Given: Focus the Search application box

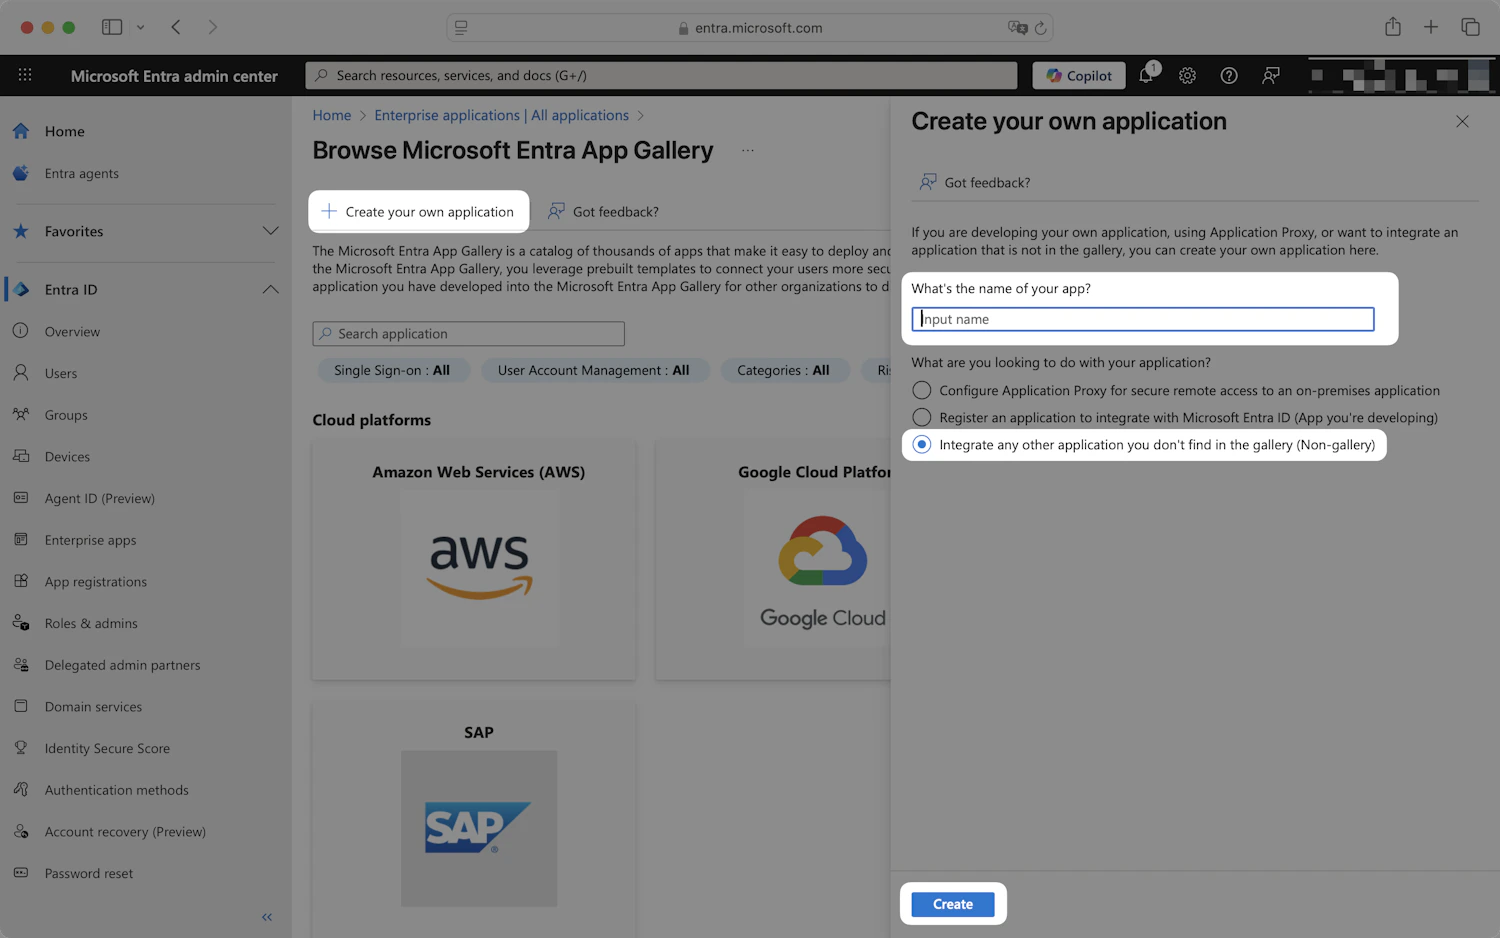Looking at the screenshot, I should point(468,334).
